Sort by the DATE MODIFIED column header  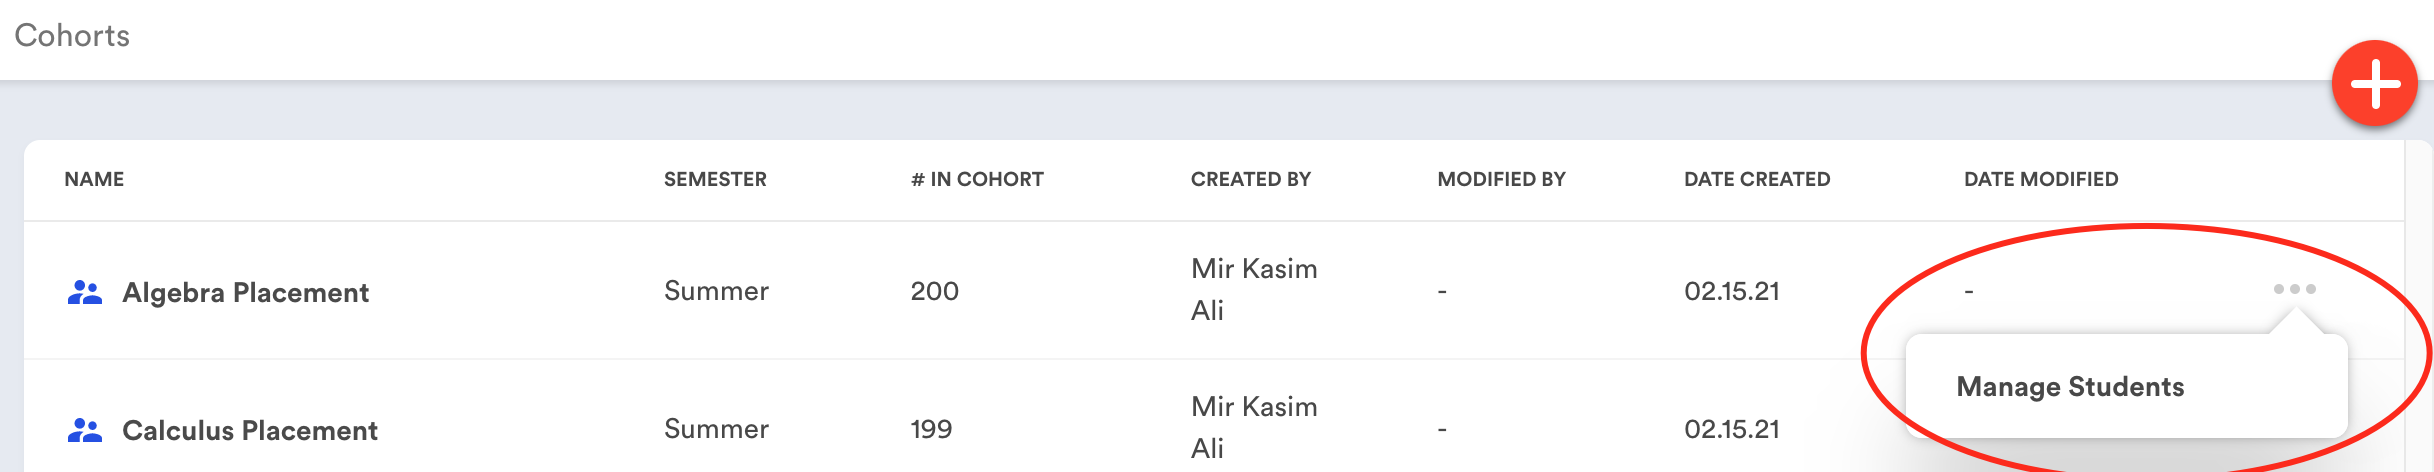pyautogui.click(x=2041, y=179)
